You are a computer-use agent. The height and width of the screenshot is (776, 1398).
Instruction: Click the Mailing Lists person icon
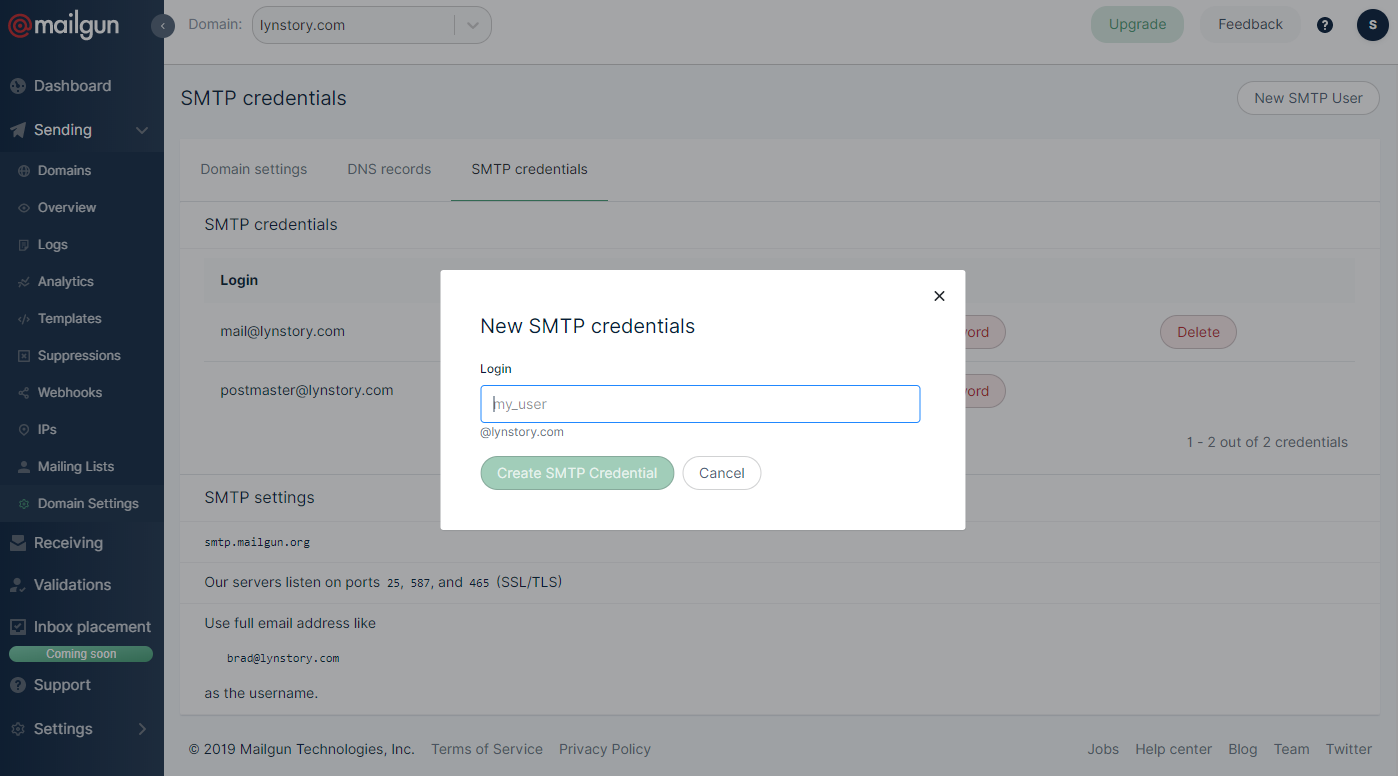[x=24, y=467]
